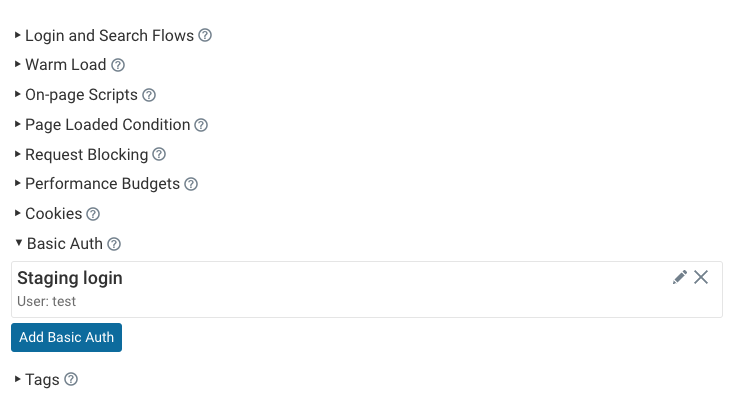This screenshot has width=734, height=400.
Task: Remove Staging login with X icon
Action: click(701, 277)
